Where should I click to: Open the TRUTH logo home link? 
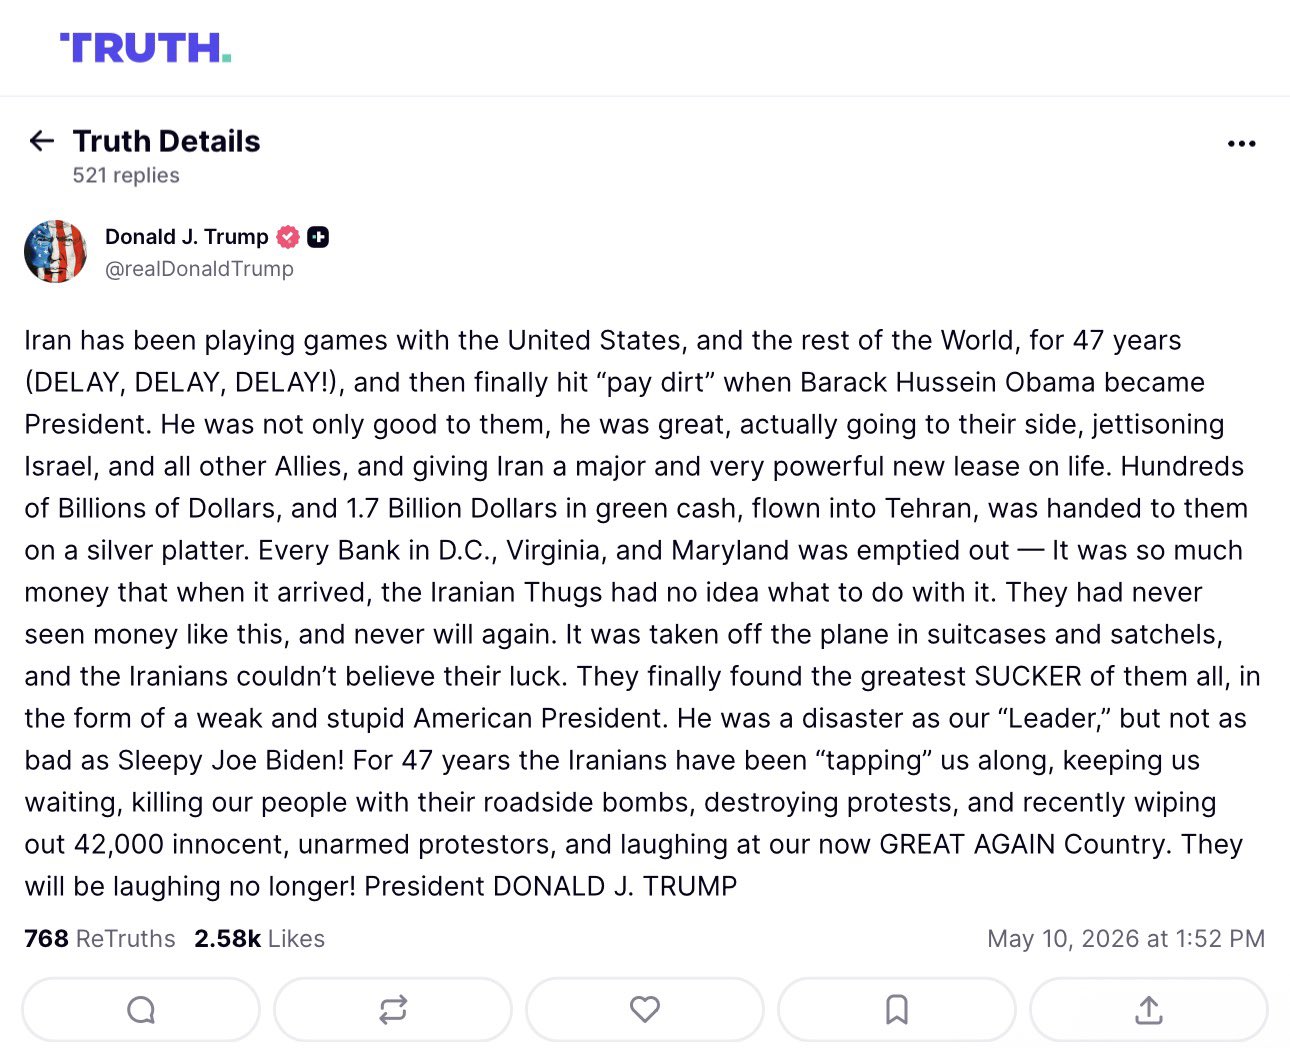pyautogui.click(x=146, y=47)
